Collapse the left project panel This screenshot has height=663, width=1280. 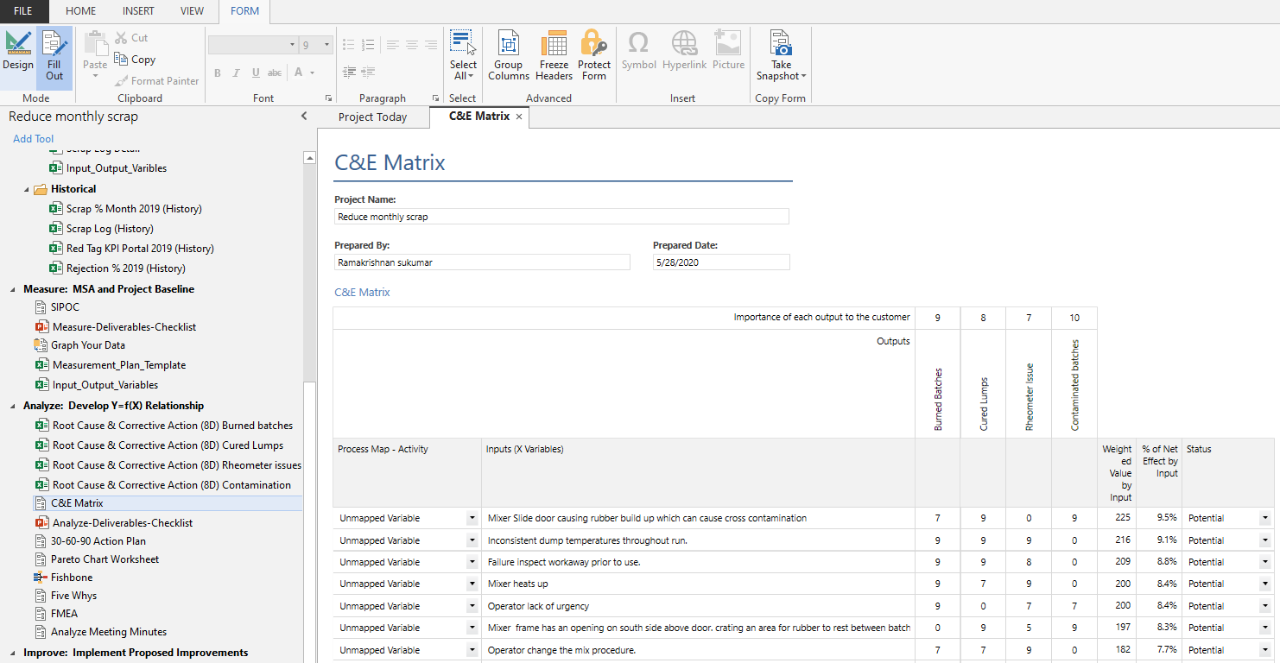304,117
